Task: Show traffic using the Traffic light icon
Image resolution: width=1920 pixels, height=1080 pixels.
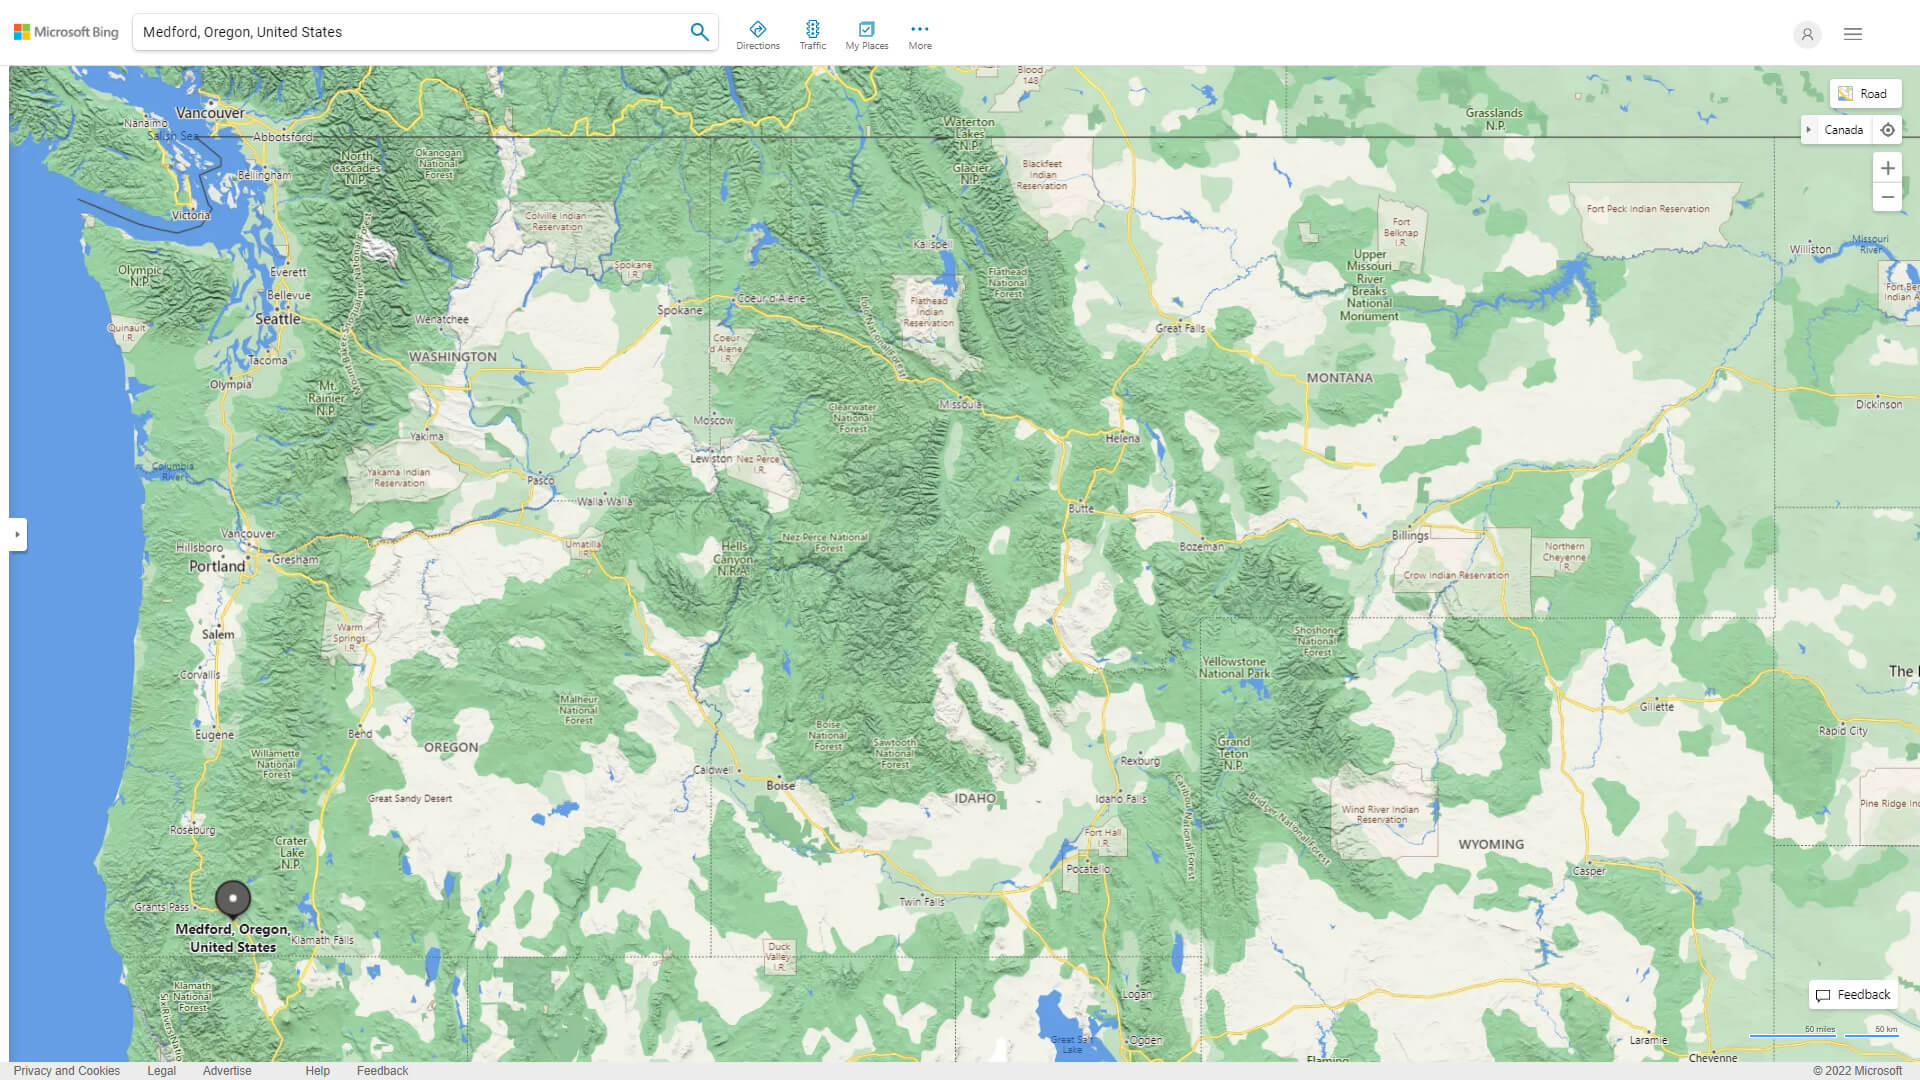Action: [x=812, y=32]
